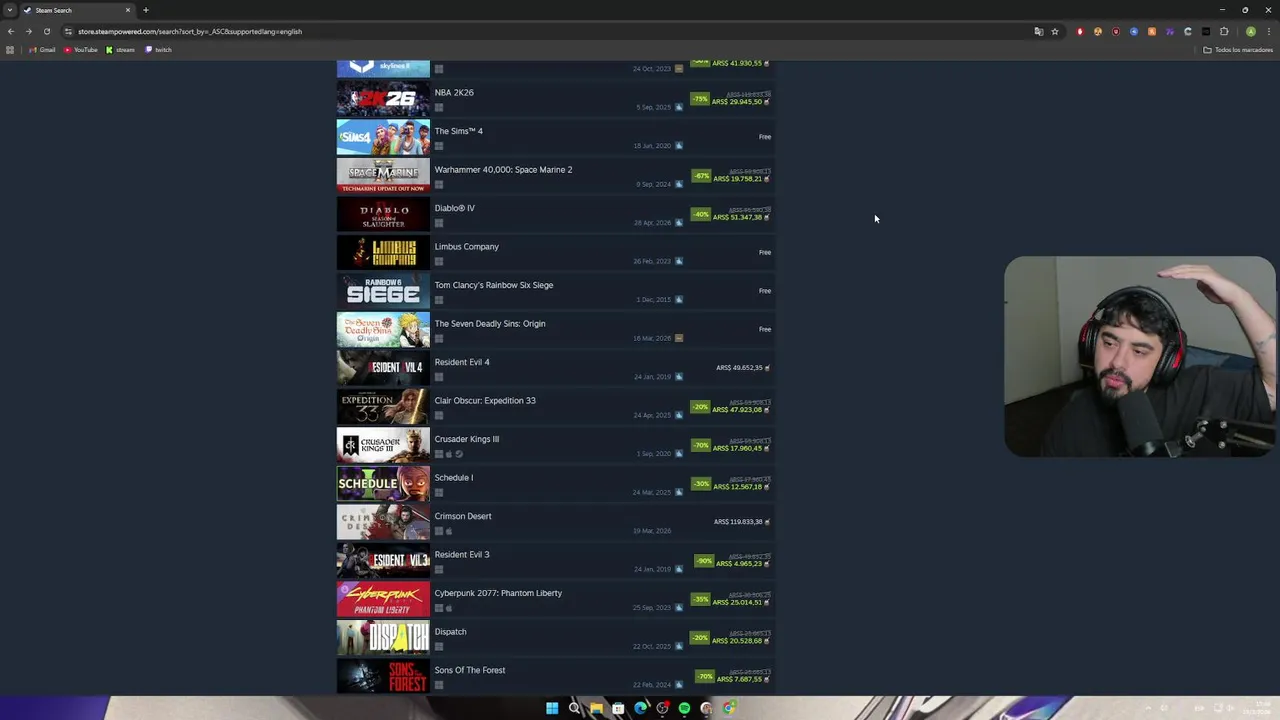Click the Sons Of The Forest title
1280x720 pixels.
click(470, 670)
